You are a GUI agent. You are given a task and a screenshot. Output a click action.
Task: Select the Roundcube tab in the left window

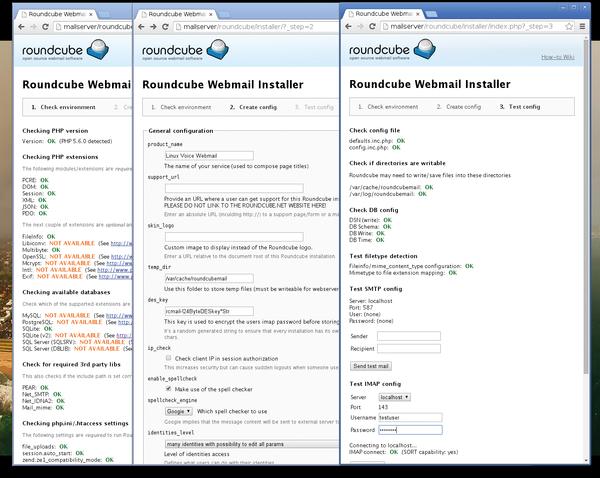[57, 14]
